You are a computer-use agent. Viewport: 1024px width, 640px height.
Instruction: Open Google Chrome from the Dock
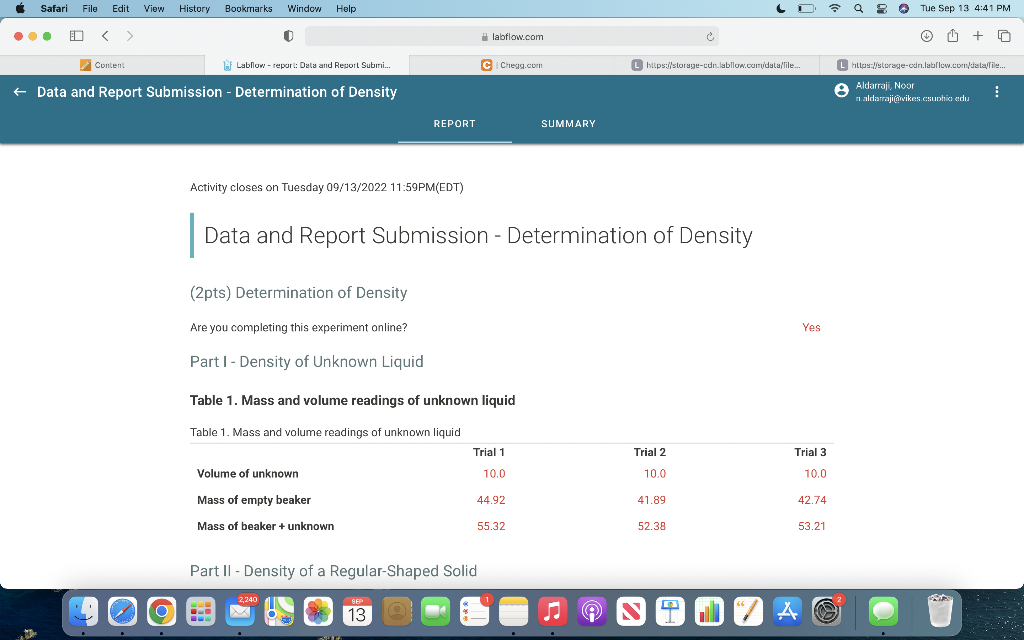tap(161, 611)
